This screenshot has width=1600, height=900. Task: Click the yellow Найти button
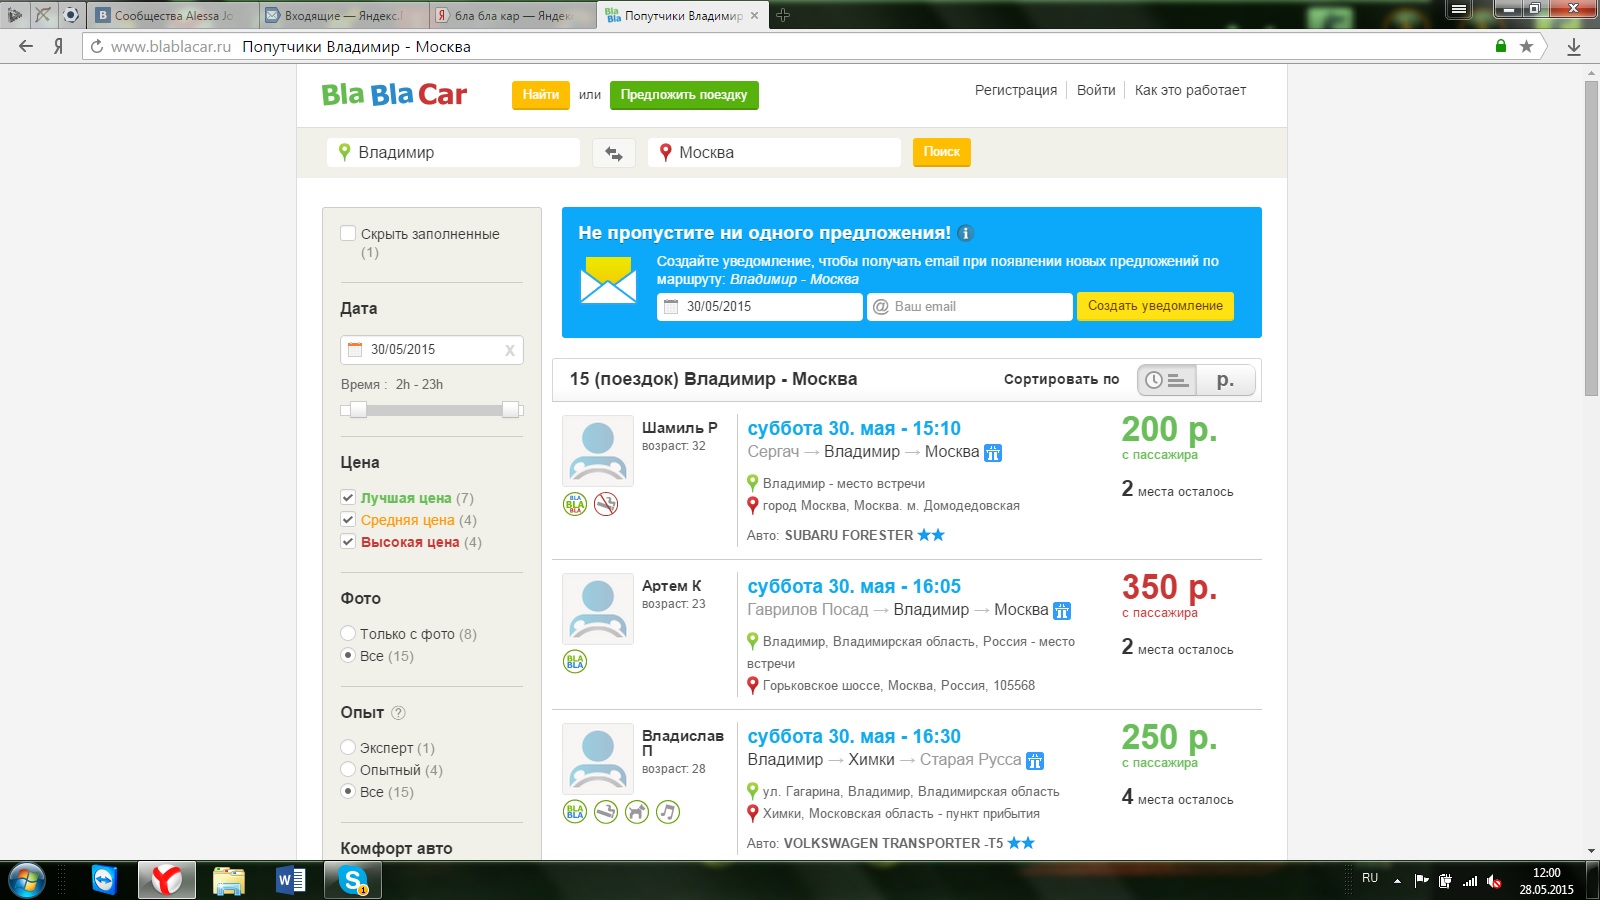pyautogui.click(x=540, y=95)
